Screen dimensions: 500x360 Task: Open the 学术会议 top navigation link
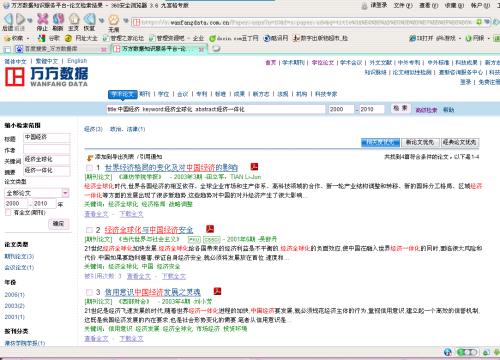coord(351,62)
